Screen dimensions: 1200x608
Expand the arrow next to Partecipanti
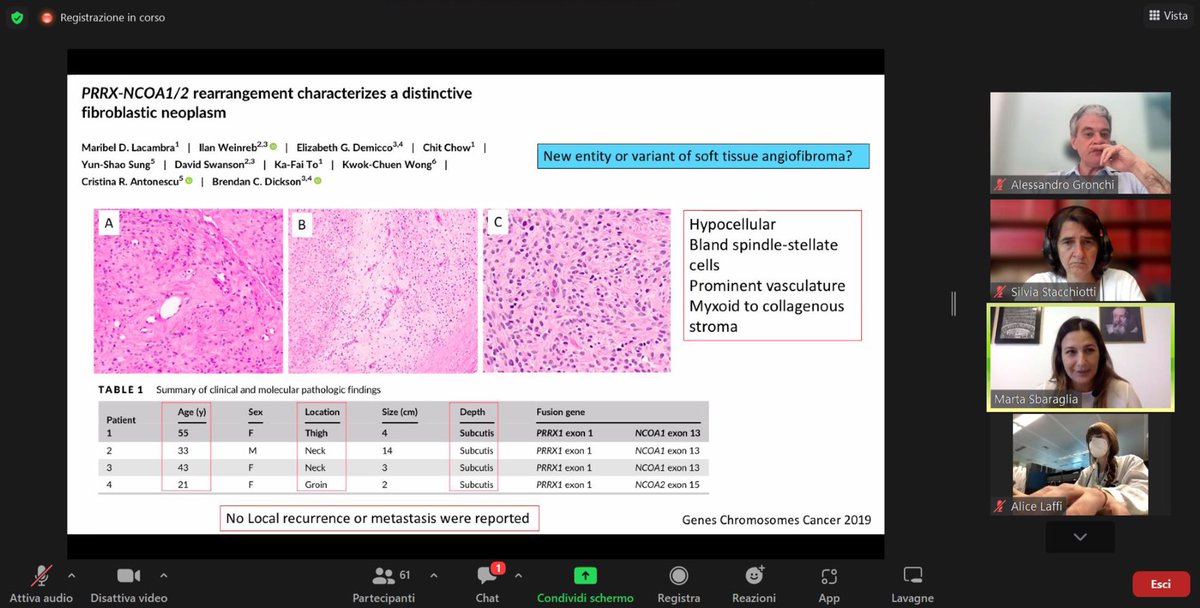pos(433,575)
